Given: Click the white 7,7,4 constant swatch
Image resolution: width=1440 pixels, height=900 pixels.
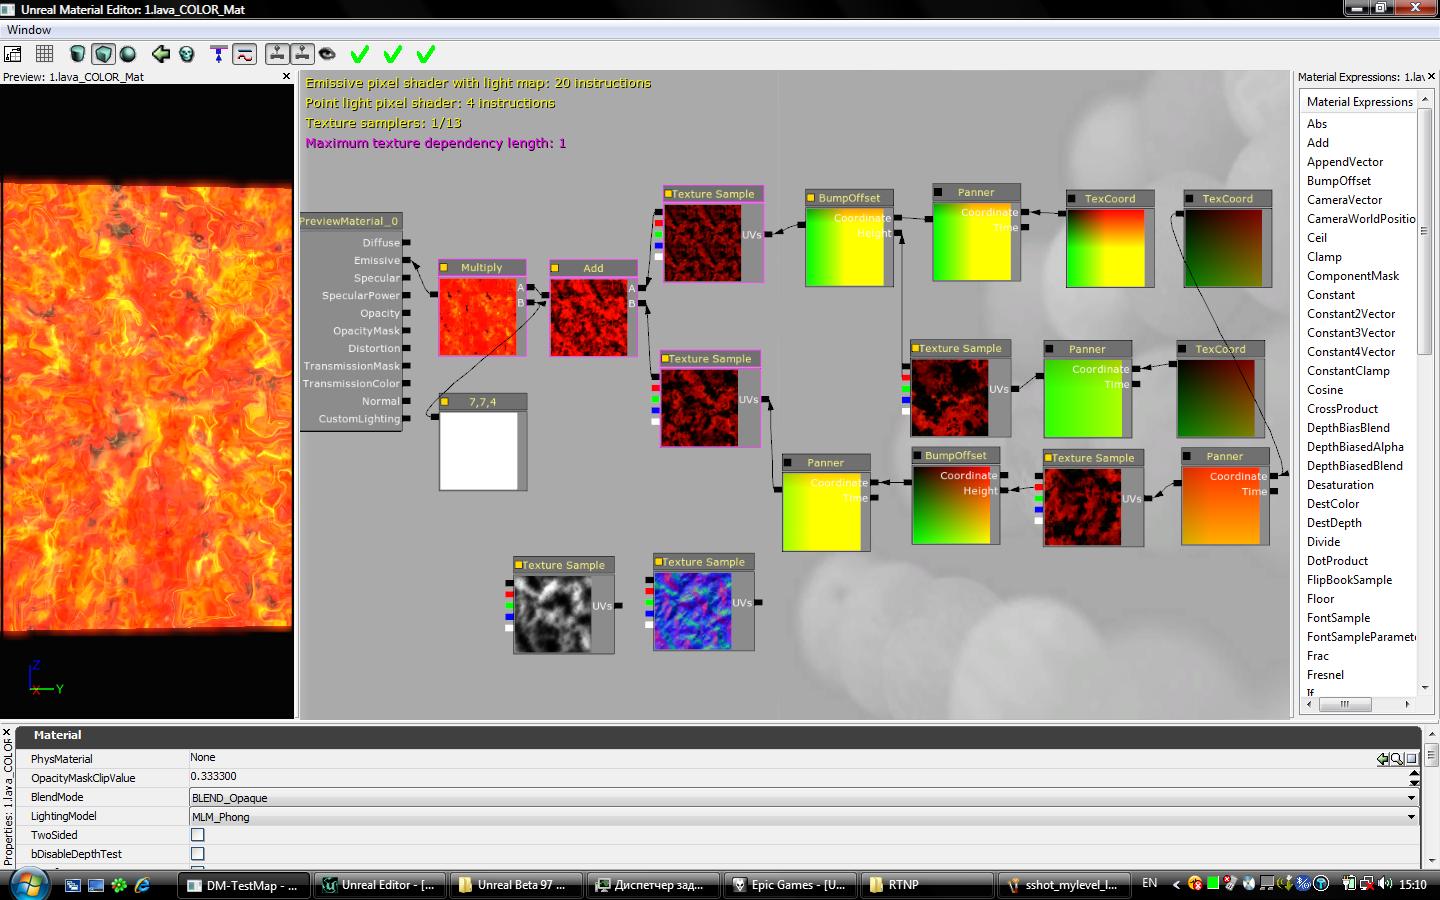Looking at the screenshot, I should [479, 450].
